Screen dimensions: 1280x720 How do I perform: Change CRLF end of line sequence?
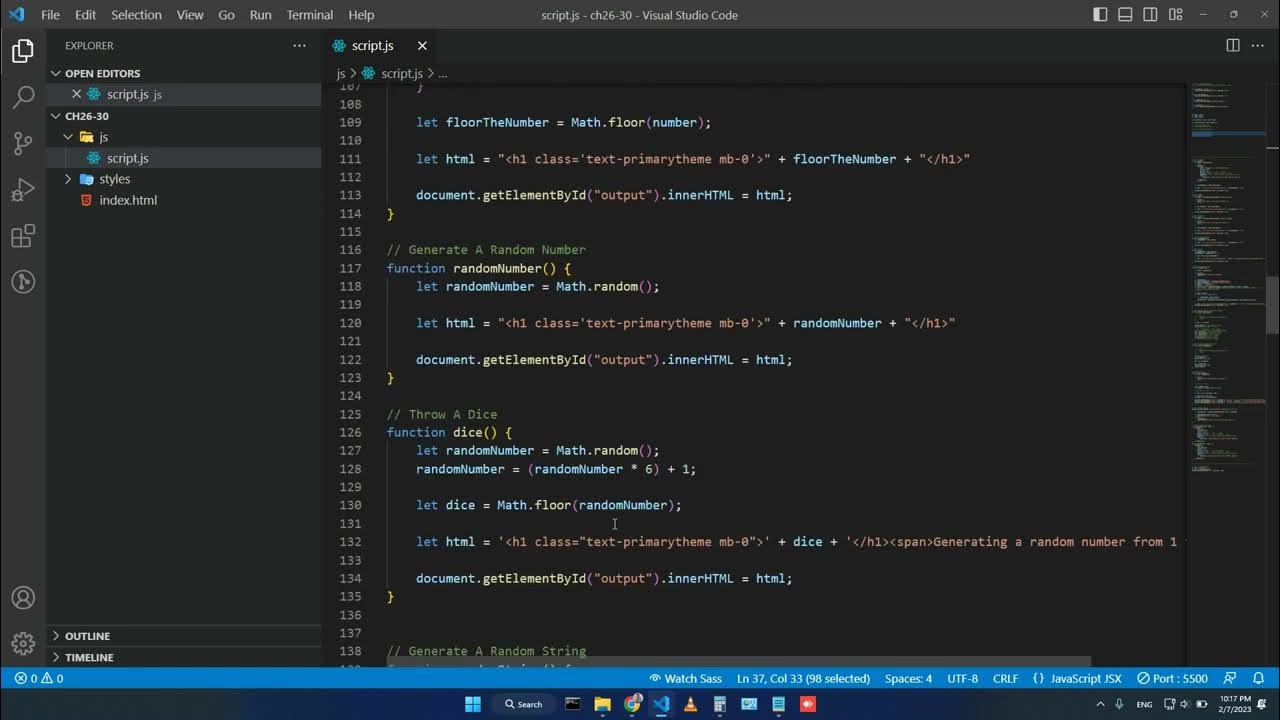[x=1005, y=678]
